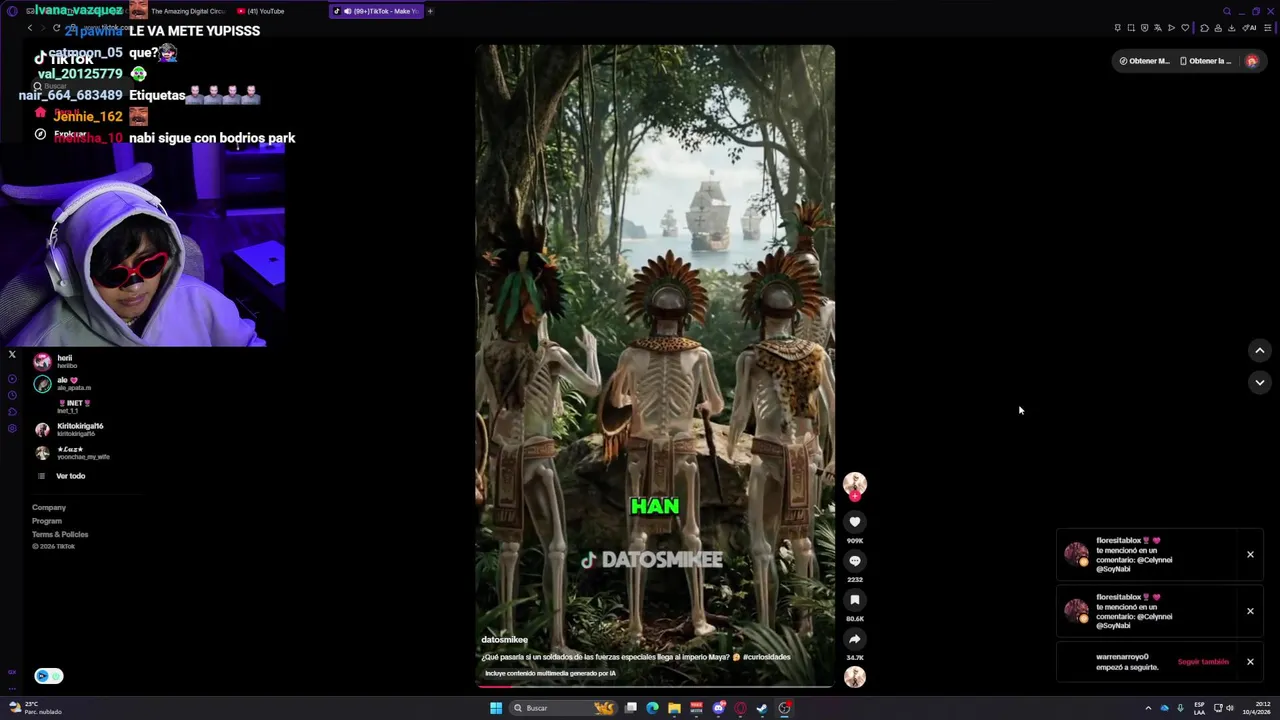Go to the next video with down arrow
Image resolution: width=1280 pixels, height=720 pixels.
pos(1260,382)
